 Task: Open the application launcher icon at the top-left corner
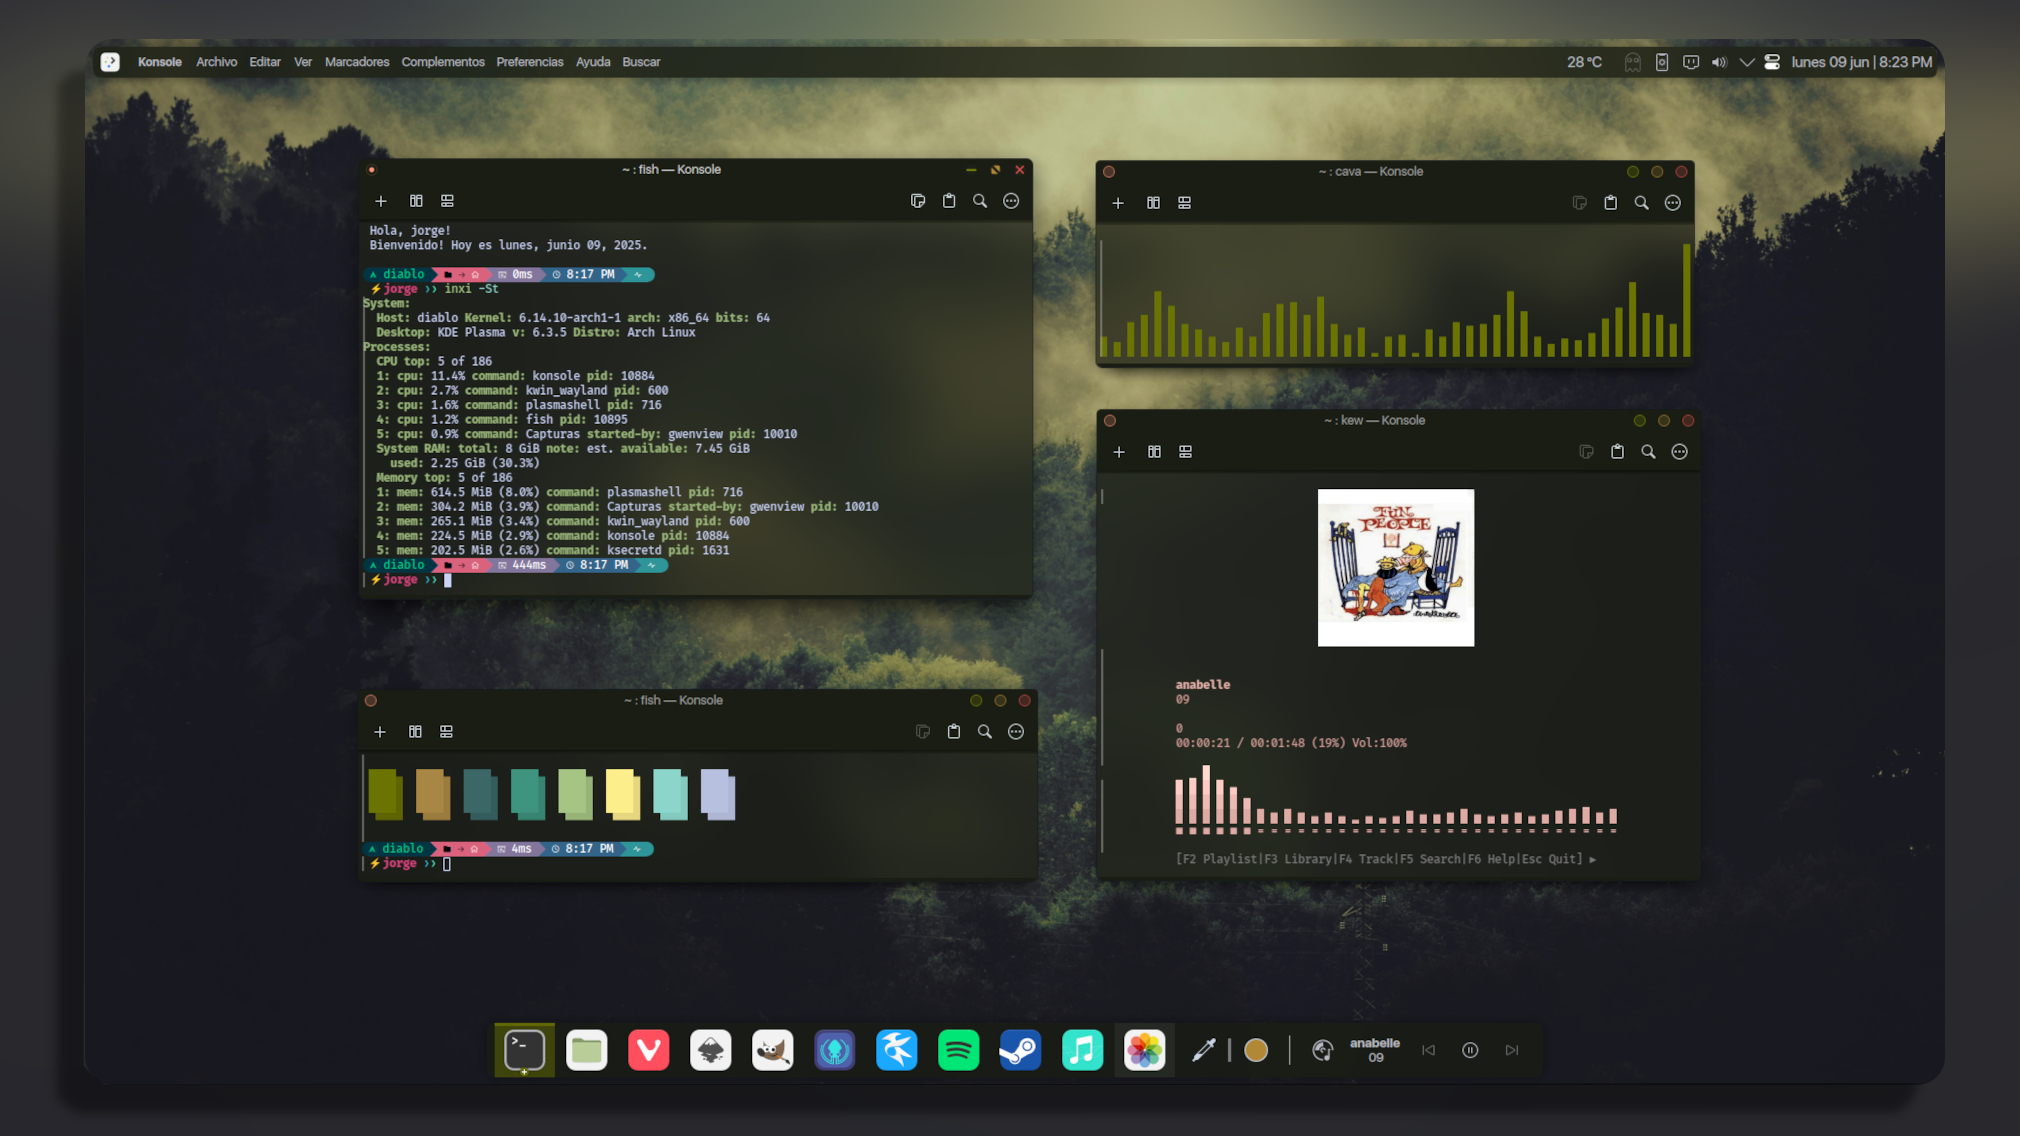coord(110,62)
